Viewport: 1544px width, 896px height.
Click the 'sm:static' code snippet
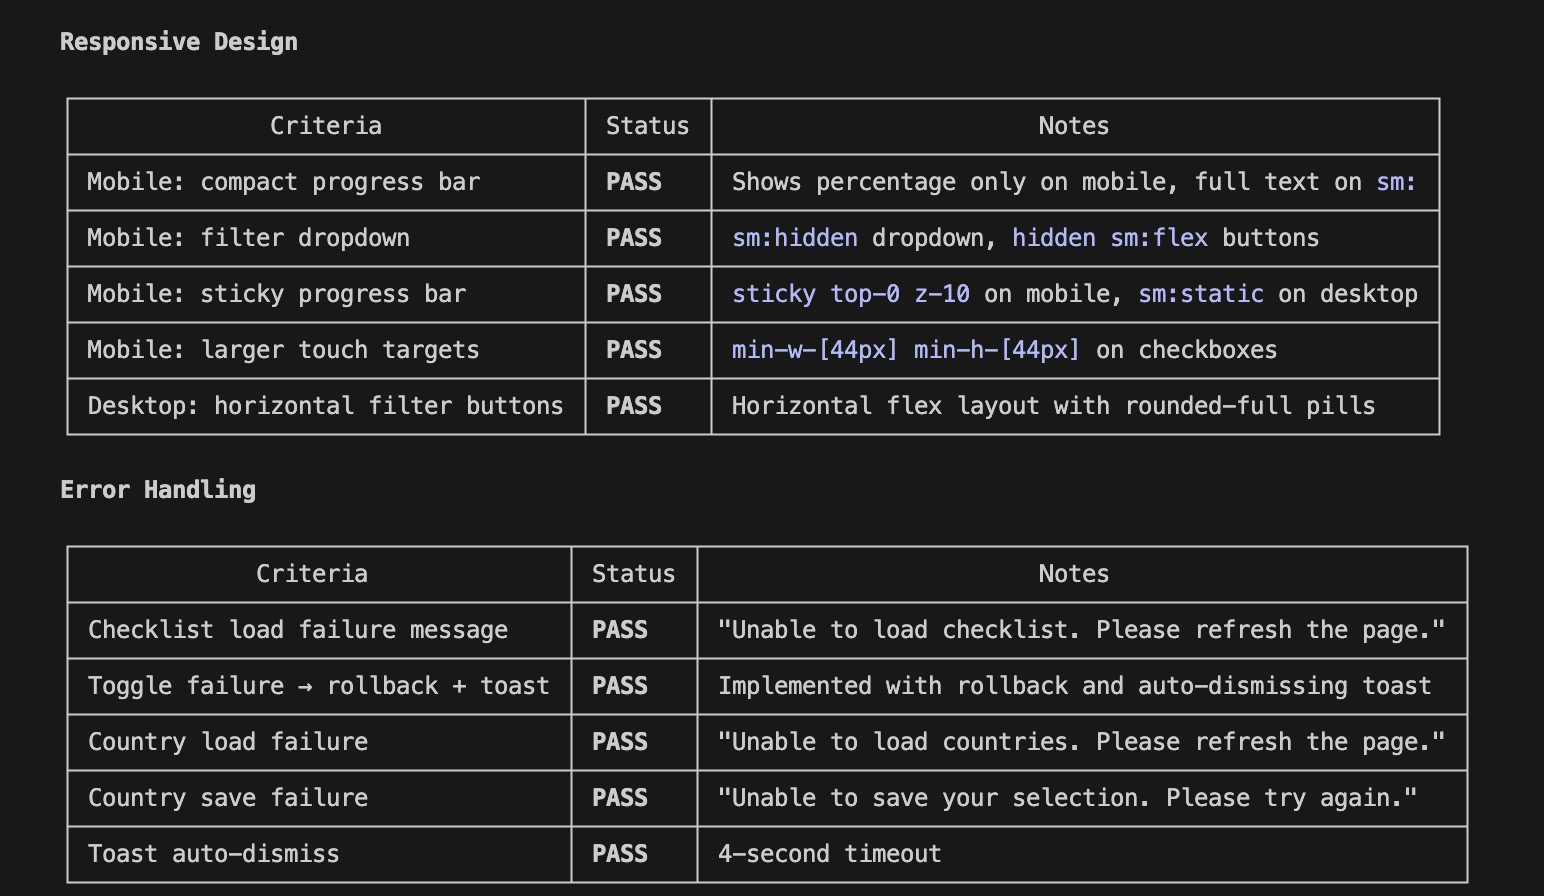1200,294
